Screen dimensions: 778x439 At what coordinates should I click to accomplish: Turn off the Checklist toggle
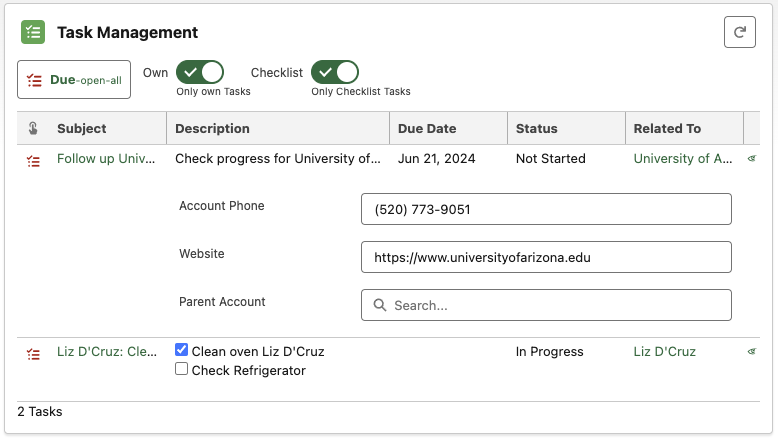coord(334,72)
